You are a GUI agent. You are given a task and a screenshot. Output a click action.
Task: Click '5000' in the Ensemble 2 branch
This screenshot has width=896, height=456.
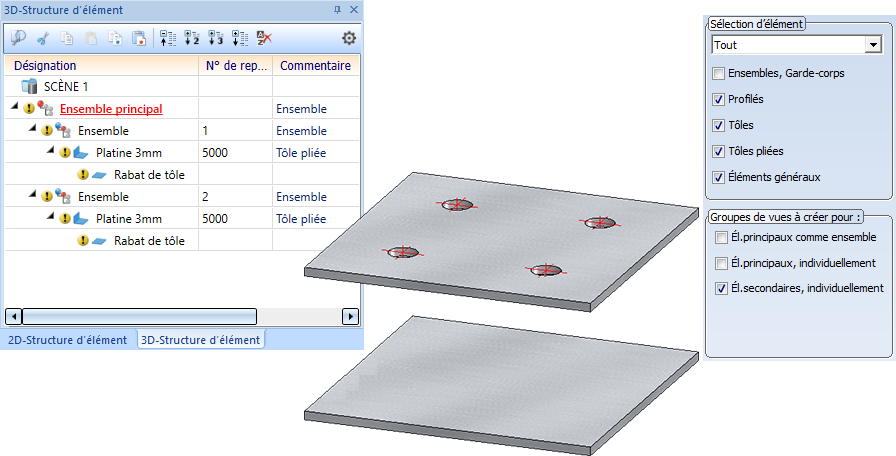click(215, 219)
